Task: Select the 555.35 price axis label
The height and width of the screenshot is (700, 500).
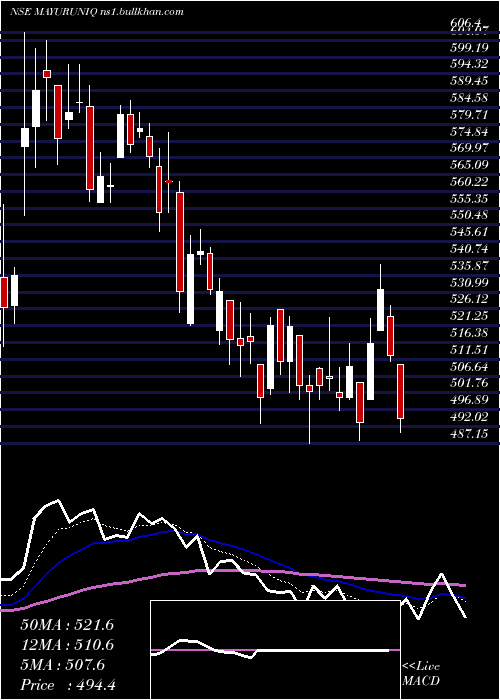Action: coord(469,199)
